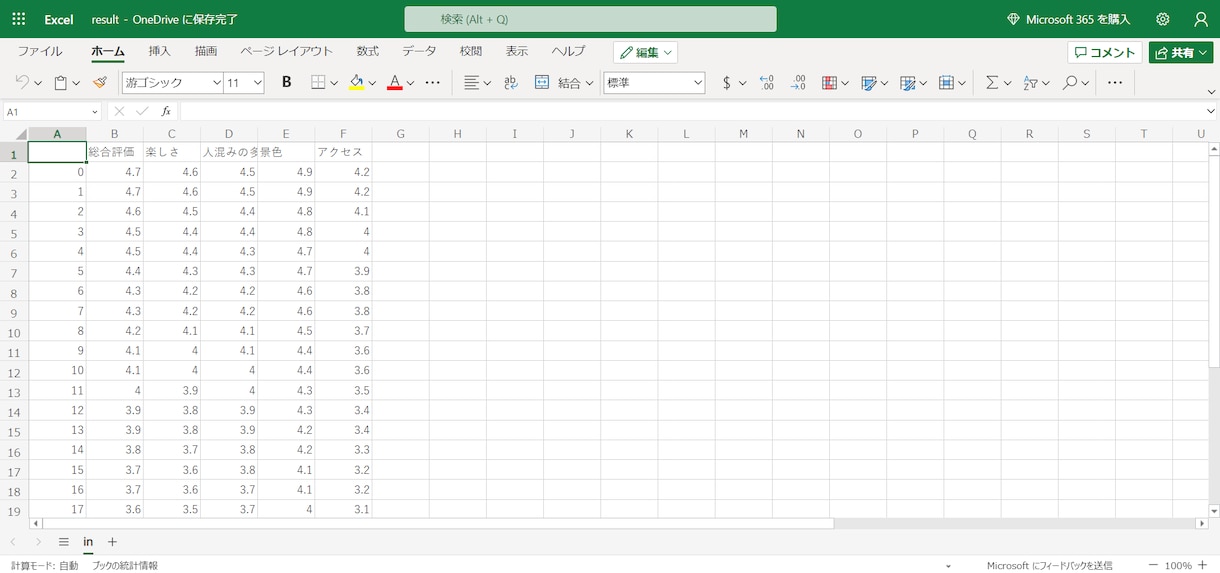The width and height of the screenshot is (1220, 573).
Task: Click the formula bar input
Action: click(690, 112)
